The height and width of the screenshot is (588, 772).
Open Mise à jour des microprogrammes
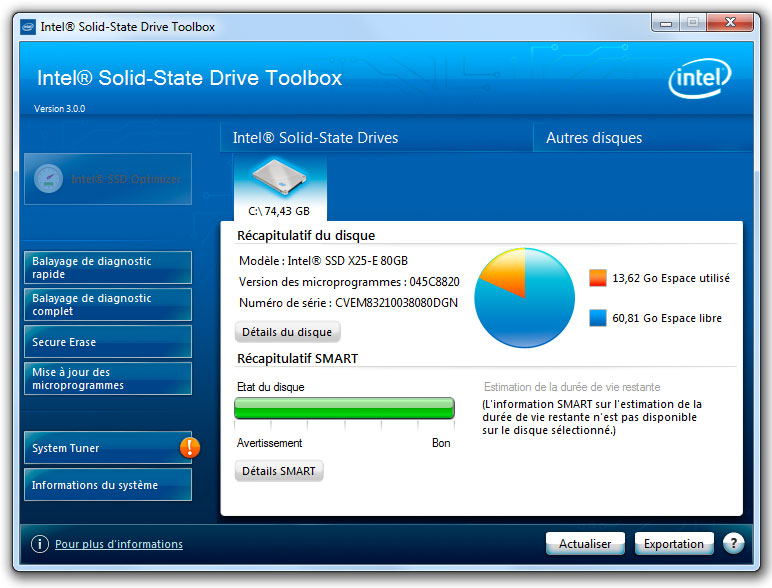click(108, 379)
